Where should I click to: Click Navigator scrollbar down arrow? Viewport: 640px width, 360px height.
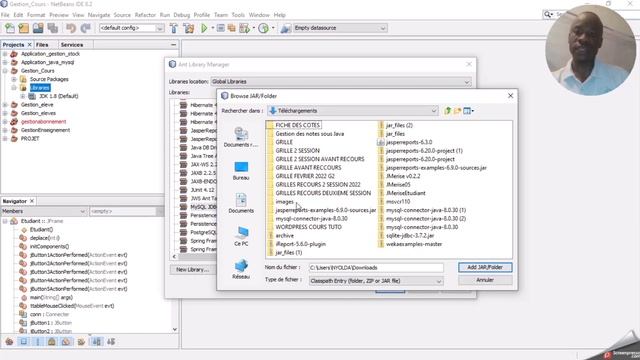click(x=175, y=329)
